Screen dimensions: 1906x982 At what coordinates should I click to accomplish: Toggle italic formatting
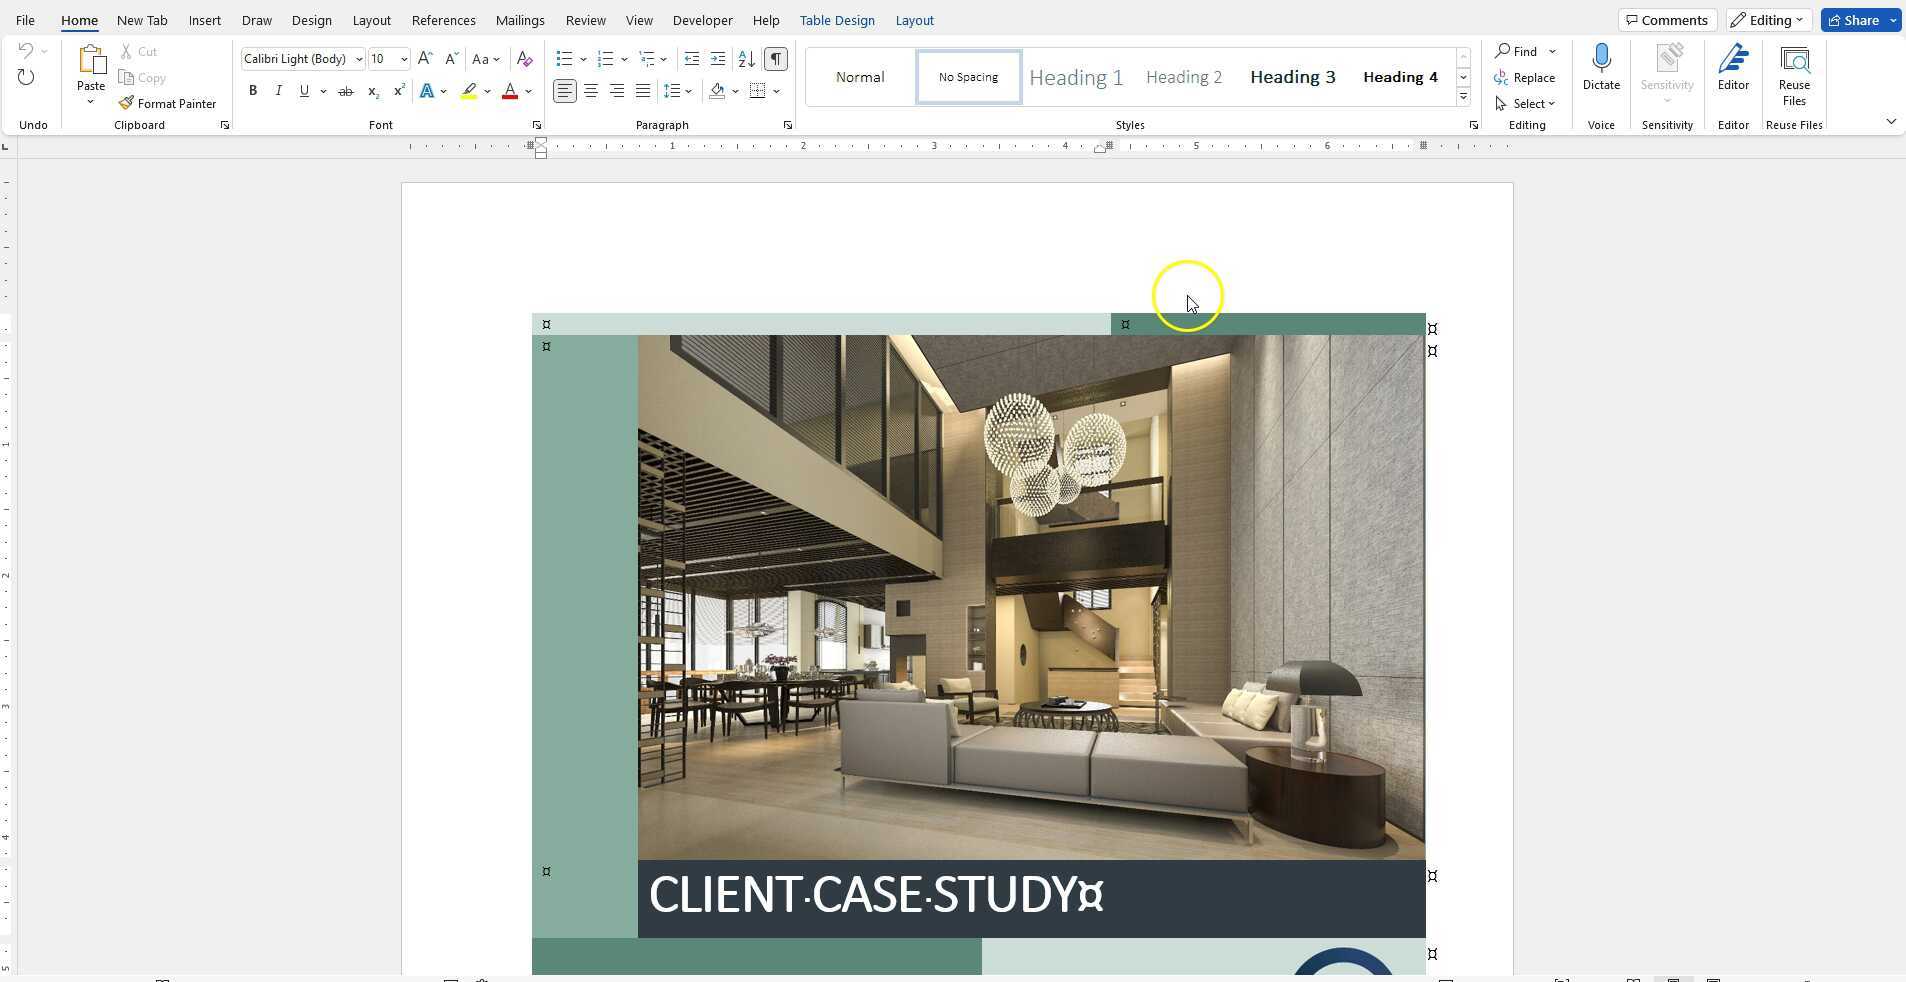pos(278,91)
